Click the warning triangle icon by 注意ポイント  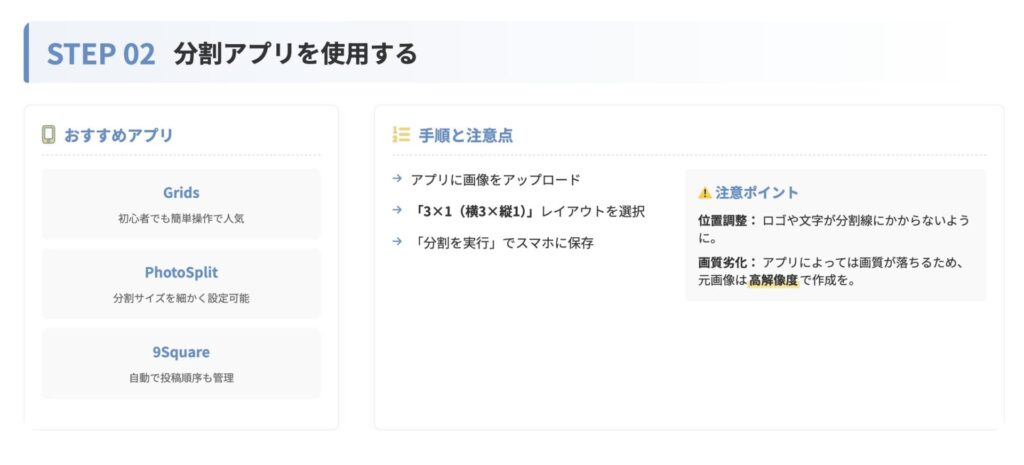pos(705,193)
